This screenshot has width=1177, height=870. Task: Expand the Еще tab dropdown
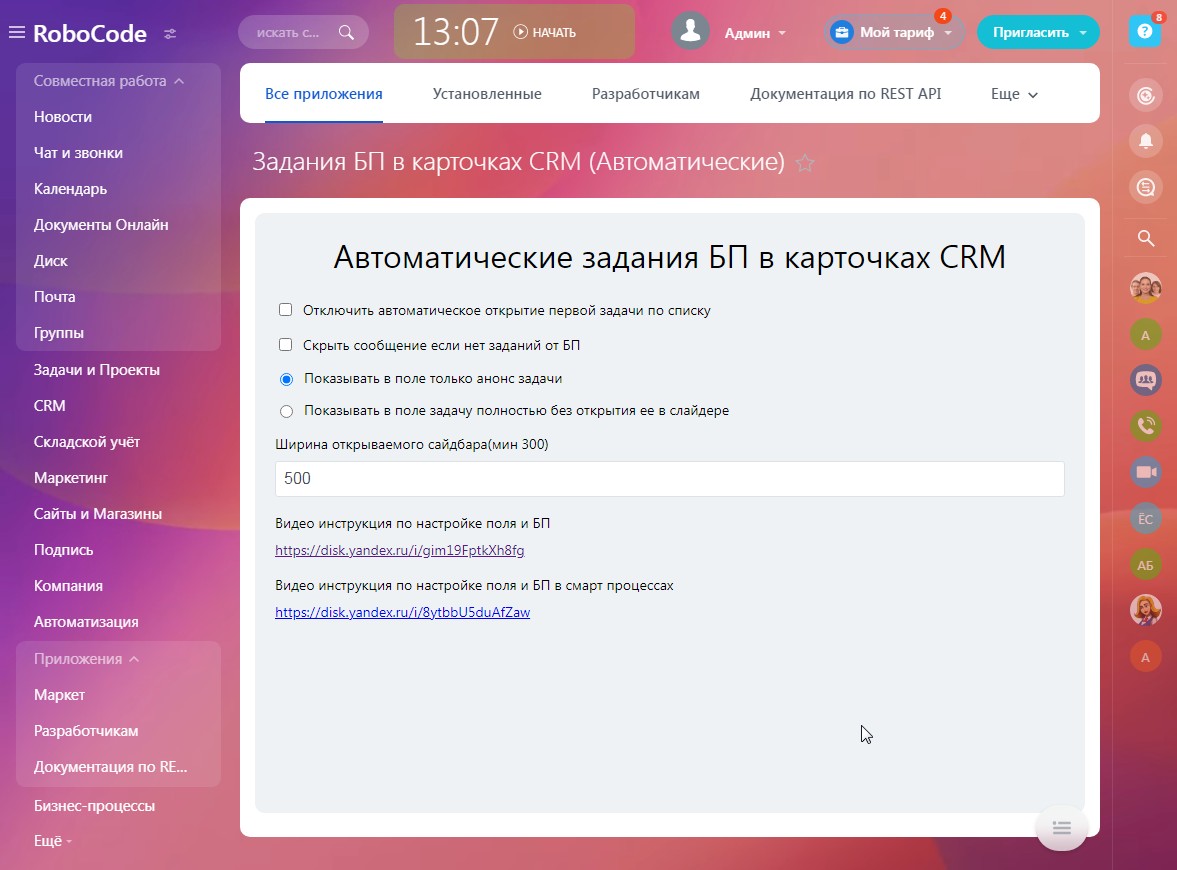pos(1014,94)
